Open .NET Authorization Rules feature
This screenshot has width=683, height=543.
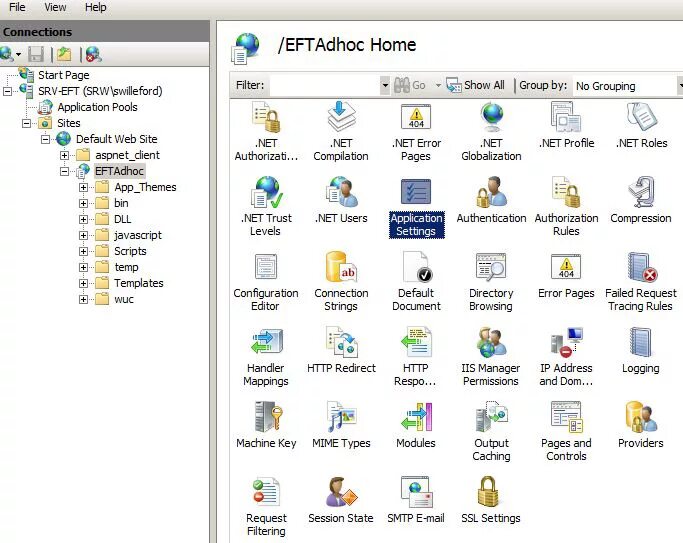(x=266, y=132)
